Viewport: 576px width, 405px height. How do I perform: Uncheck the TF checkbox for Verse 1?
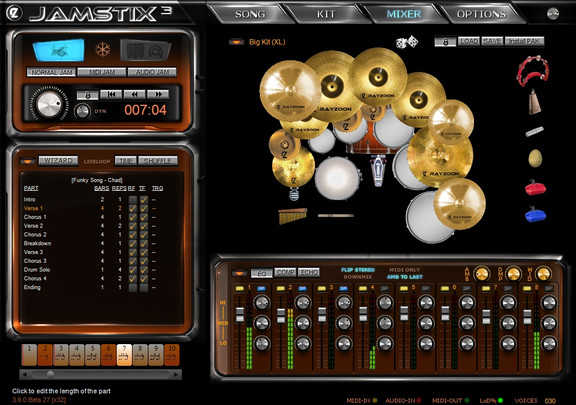[144, 208]
